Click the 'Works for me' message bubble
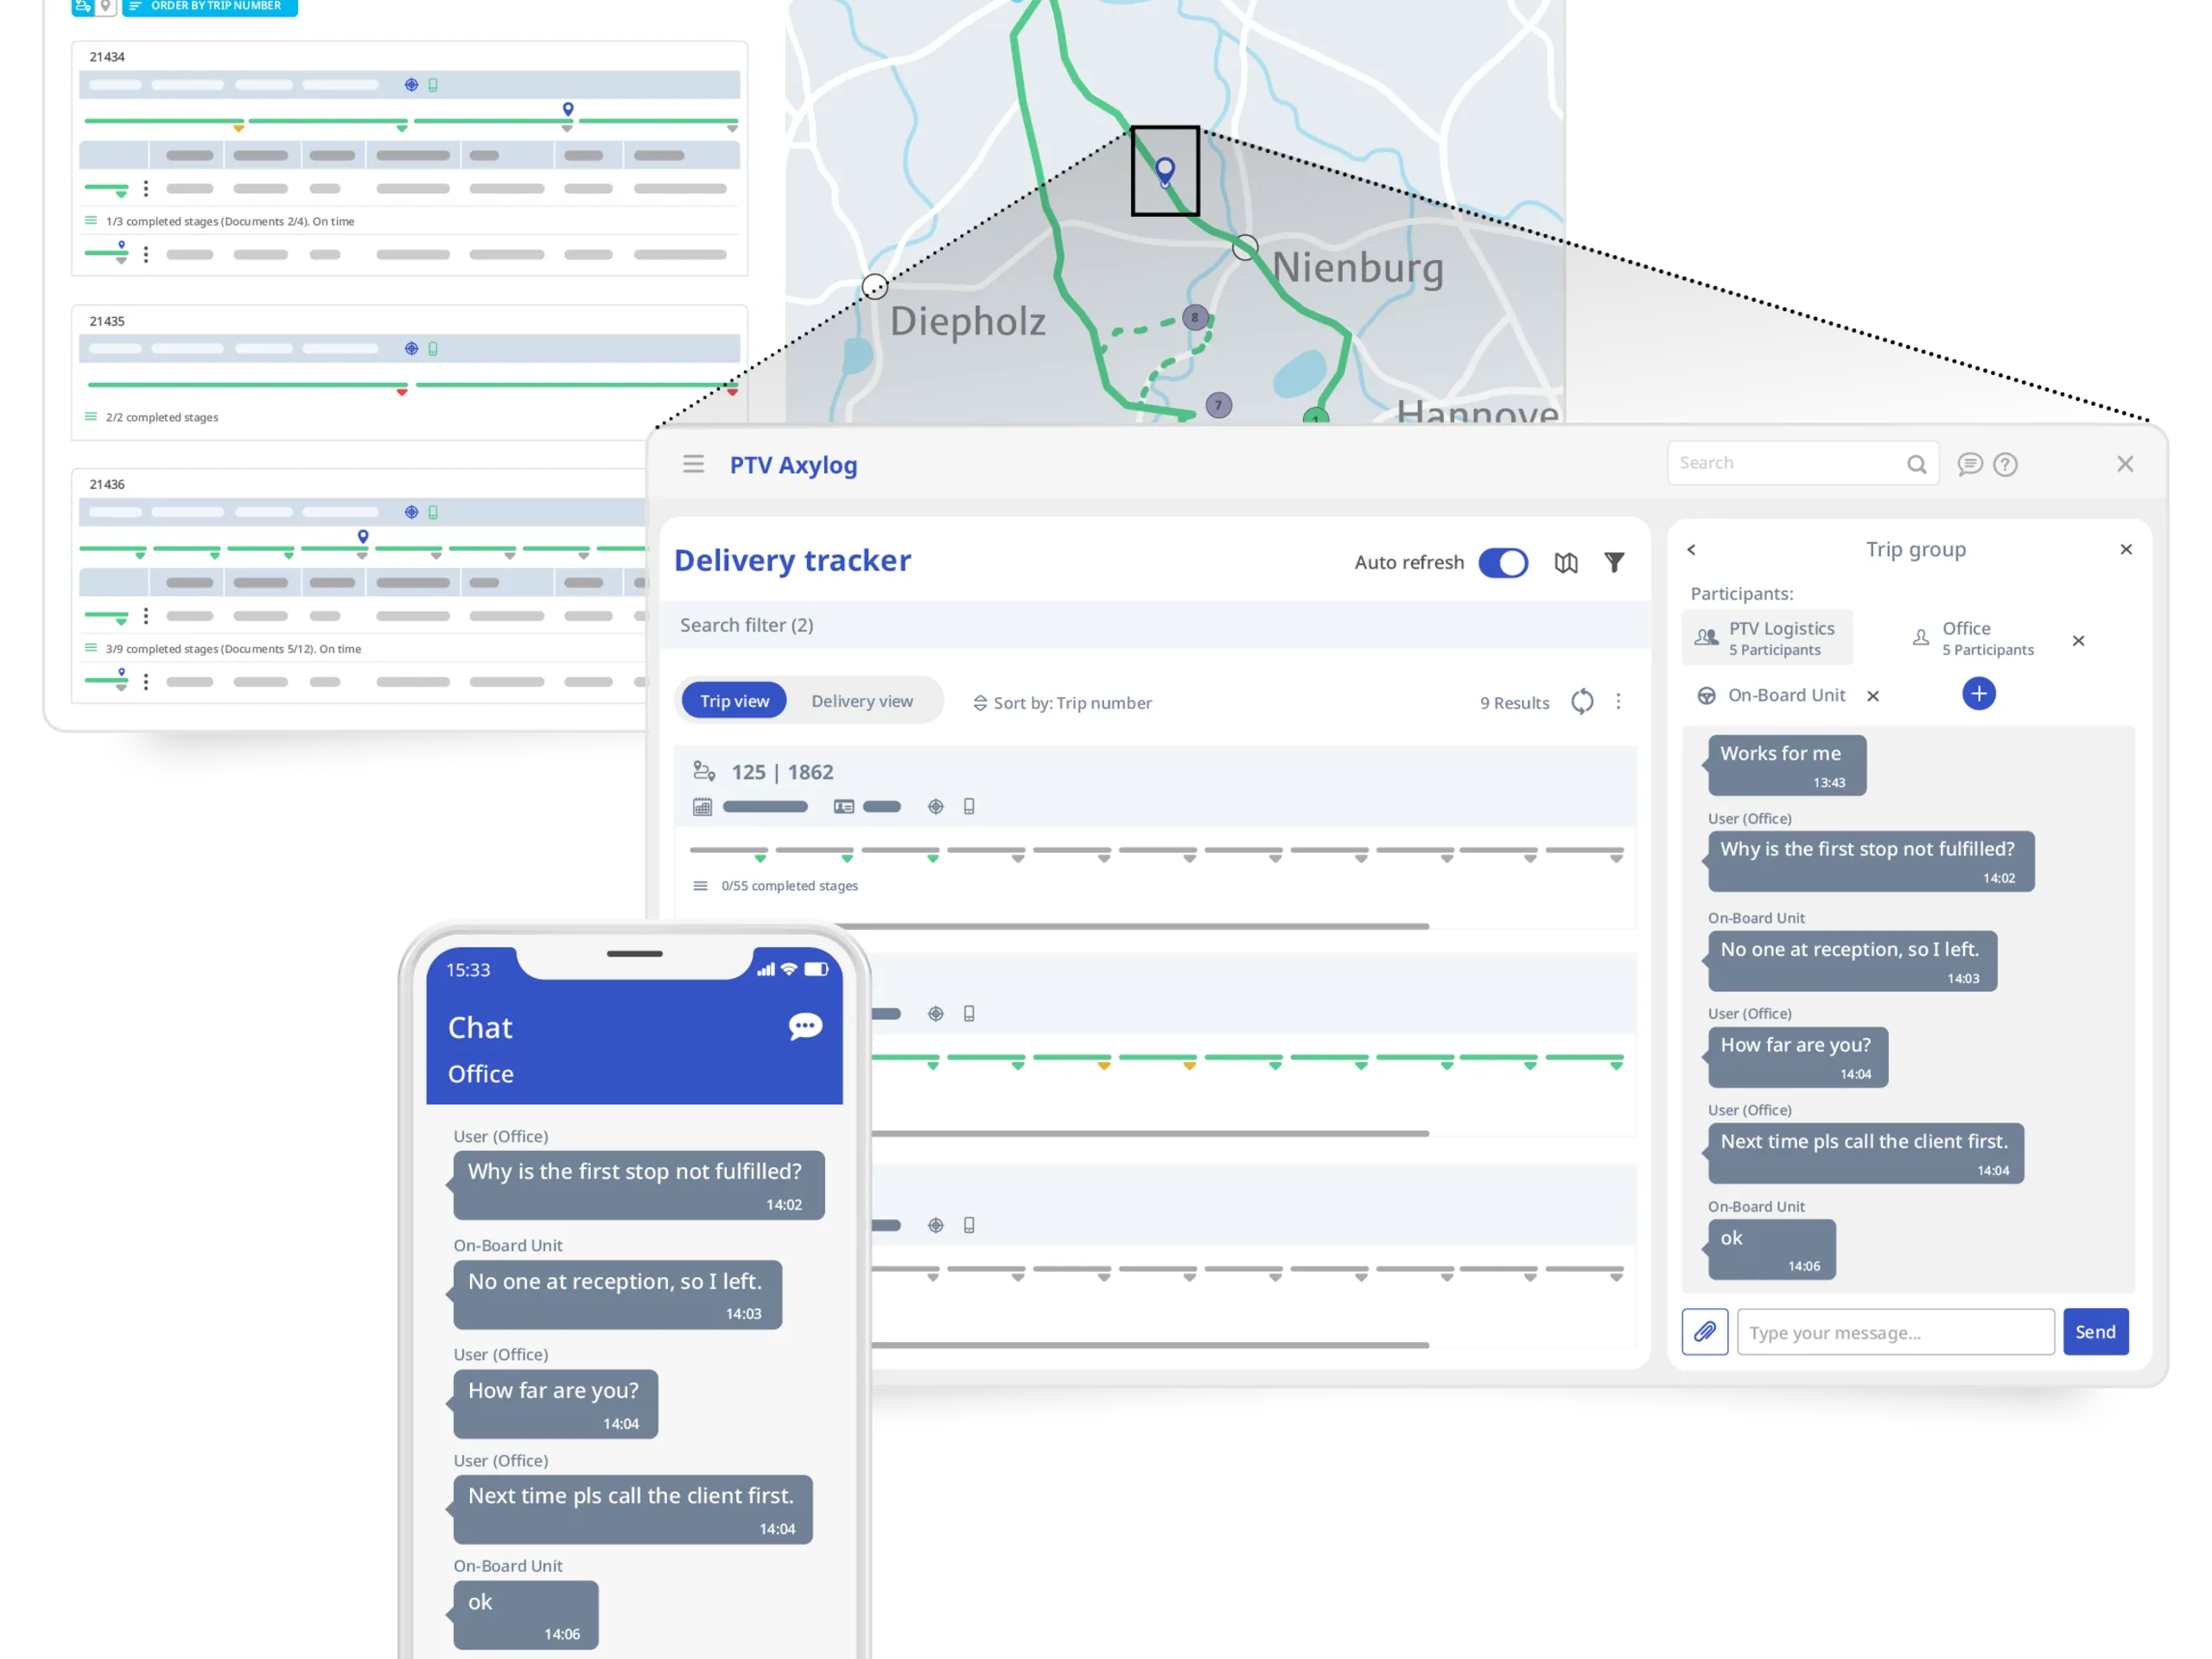The image size is (2212, 1659). 1786,766
